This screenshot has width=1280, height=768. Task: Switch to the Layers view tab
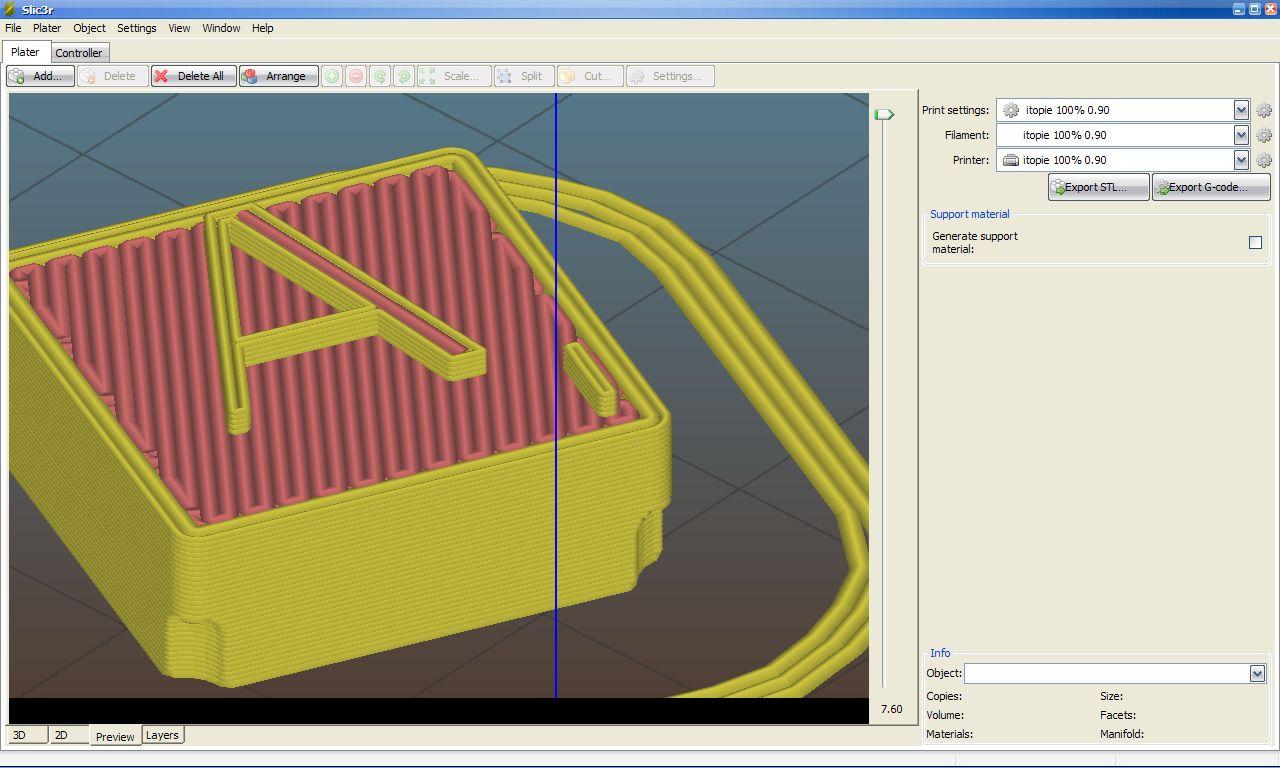click(162, 735)
